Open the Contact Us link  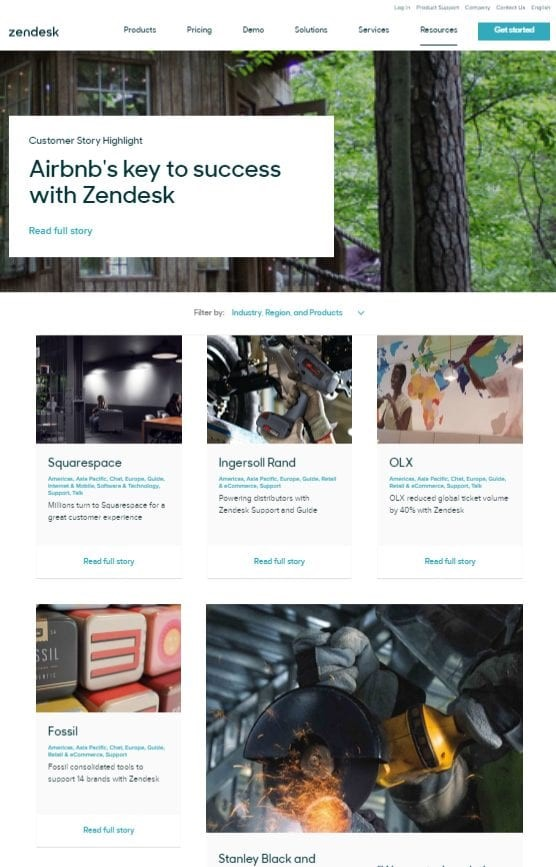[x=510, y=7]
